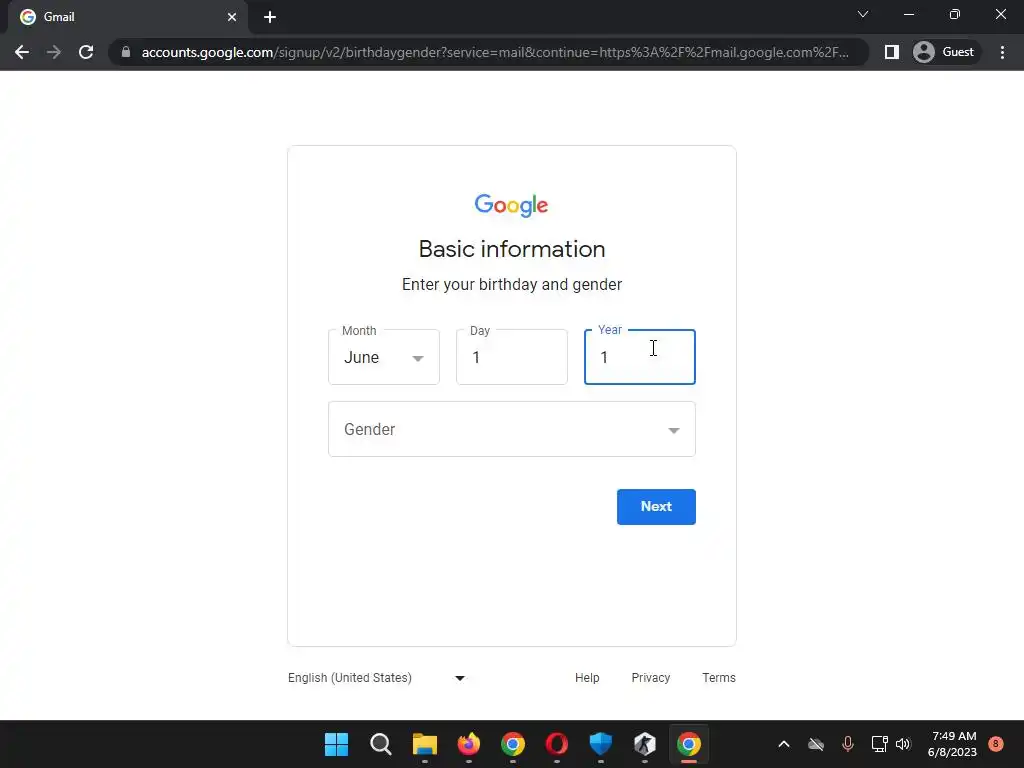Viewport: 1024px width, 768px height.
Task: Open the Guest profile menu
Action: click(x=945, y=52)
